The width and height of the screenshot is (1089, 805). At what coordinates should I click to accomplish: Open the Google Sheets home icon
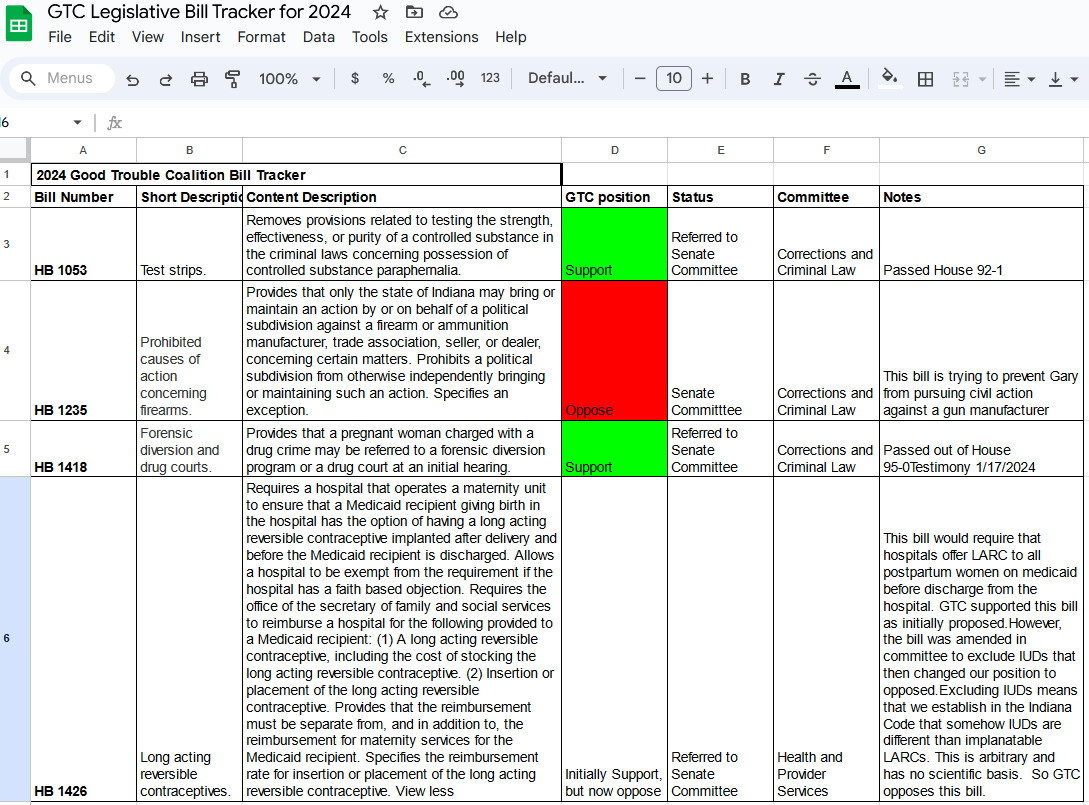(x=19, y=24)
